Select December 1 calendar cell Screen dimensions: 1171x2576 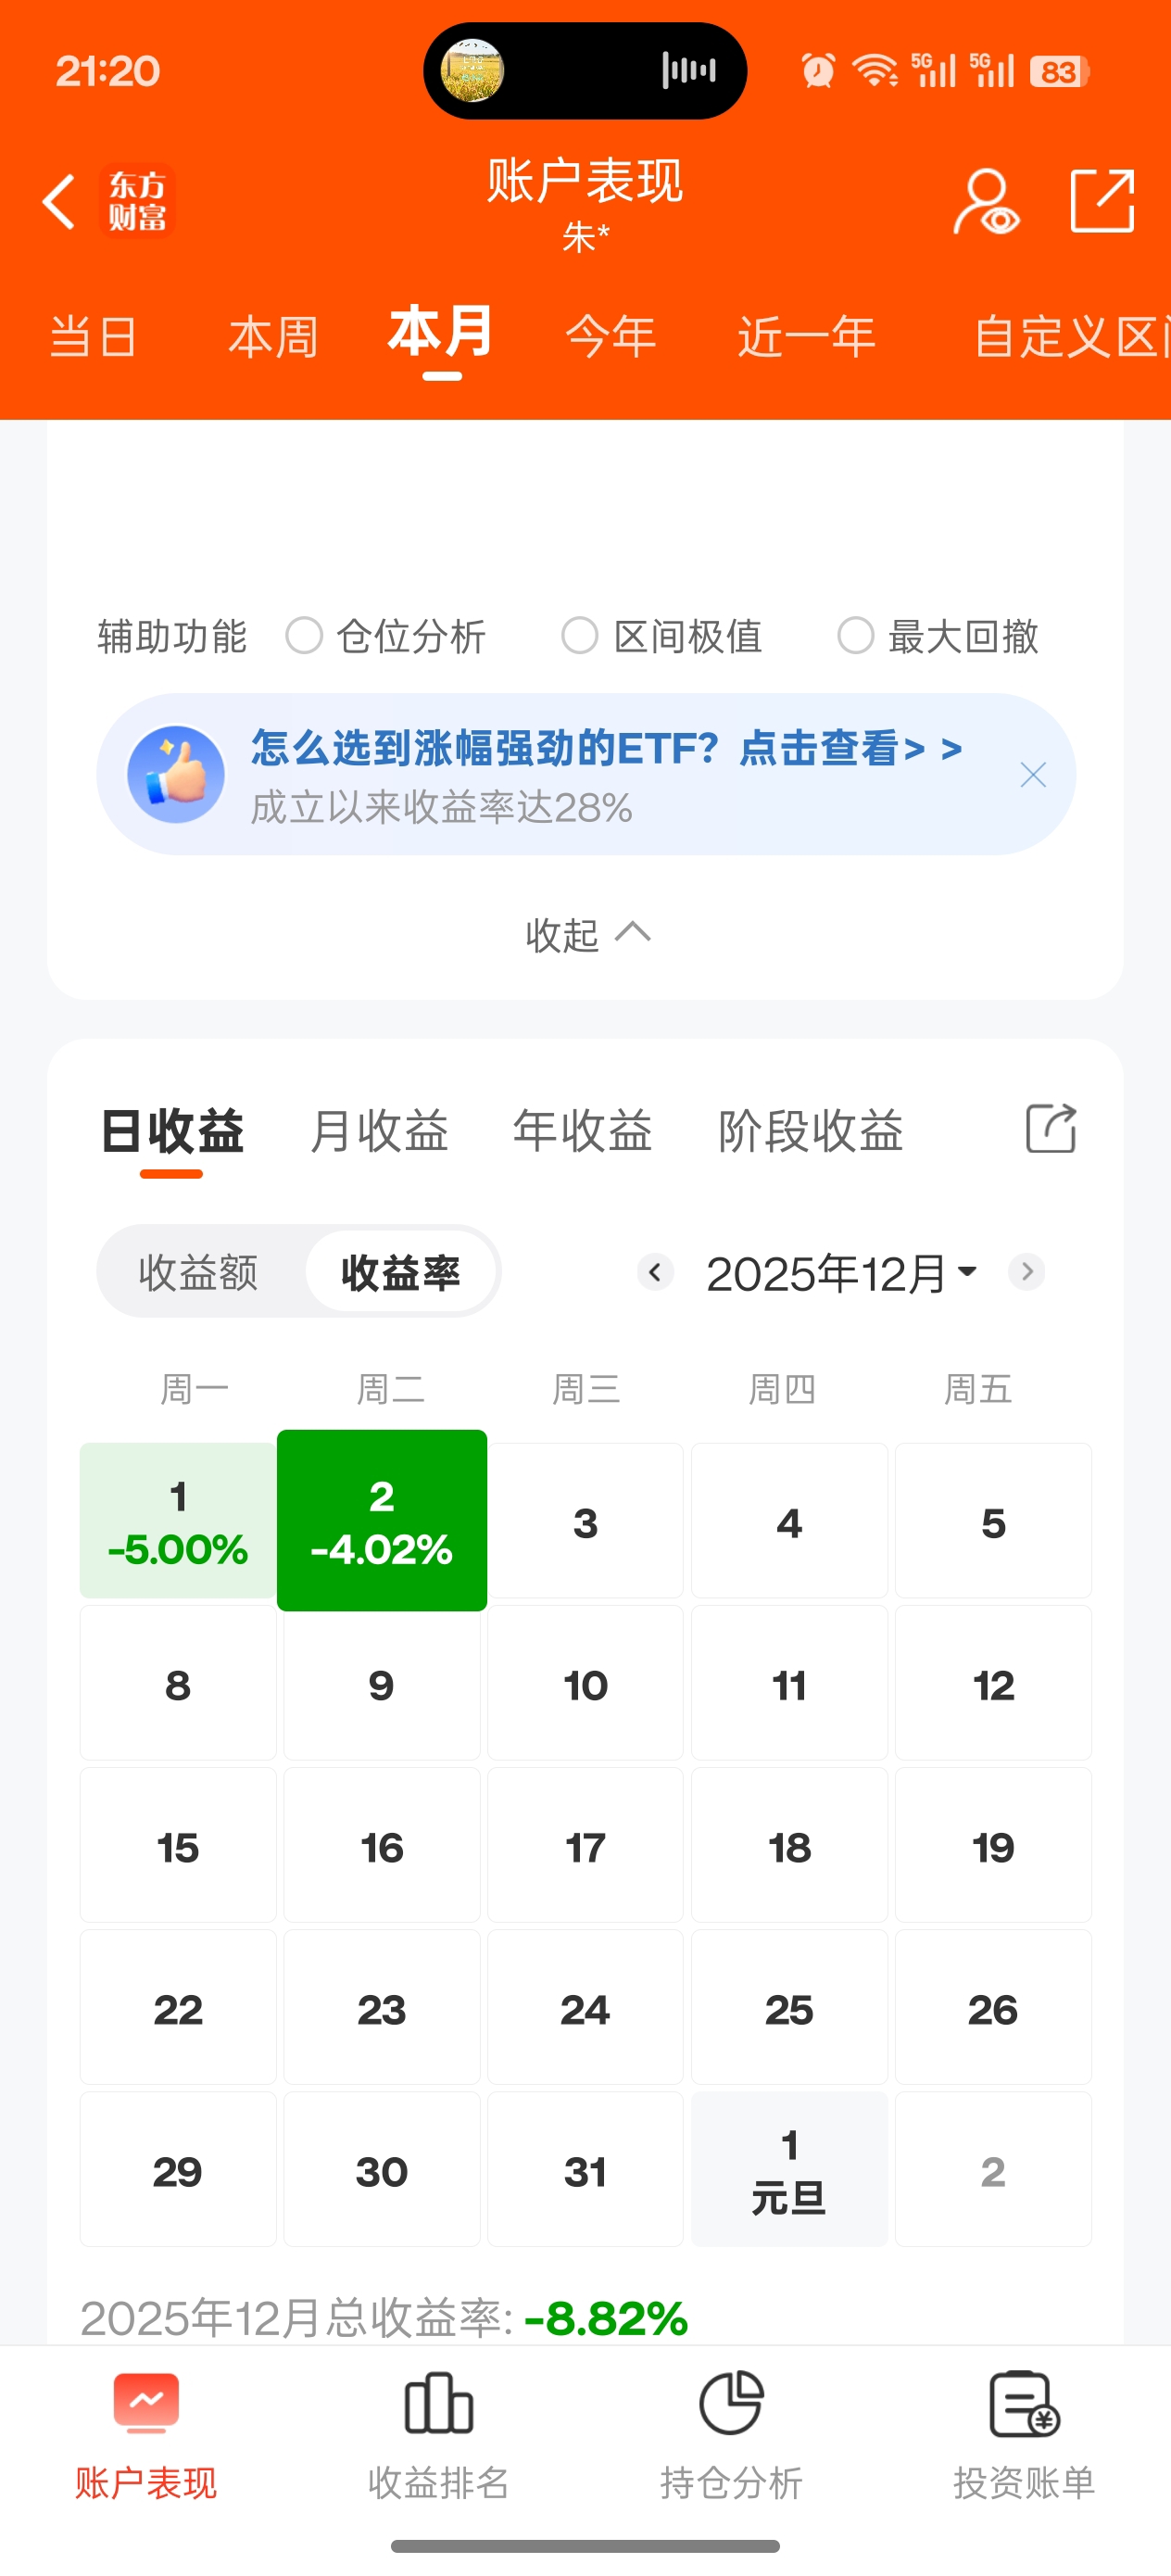[178, 1520]
